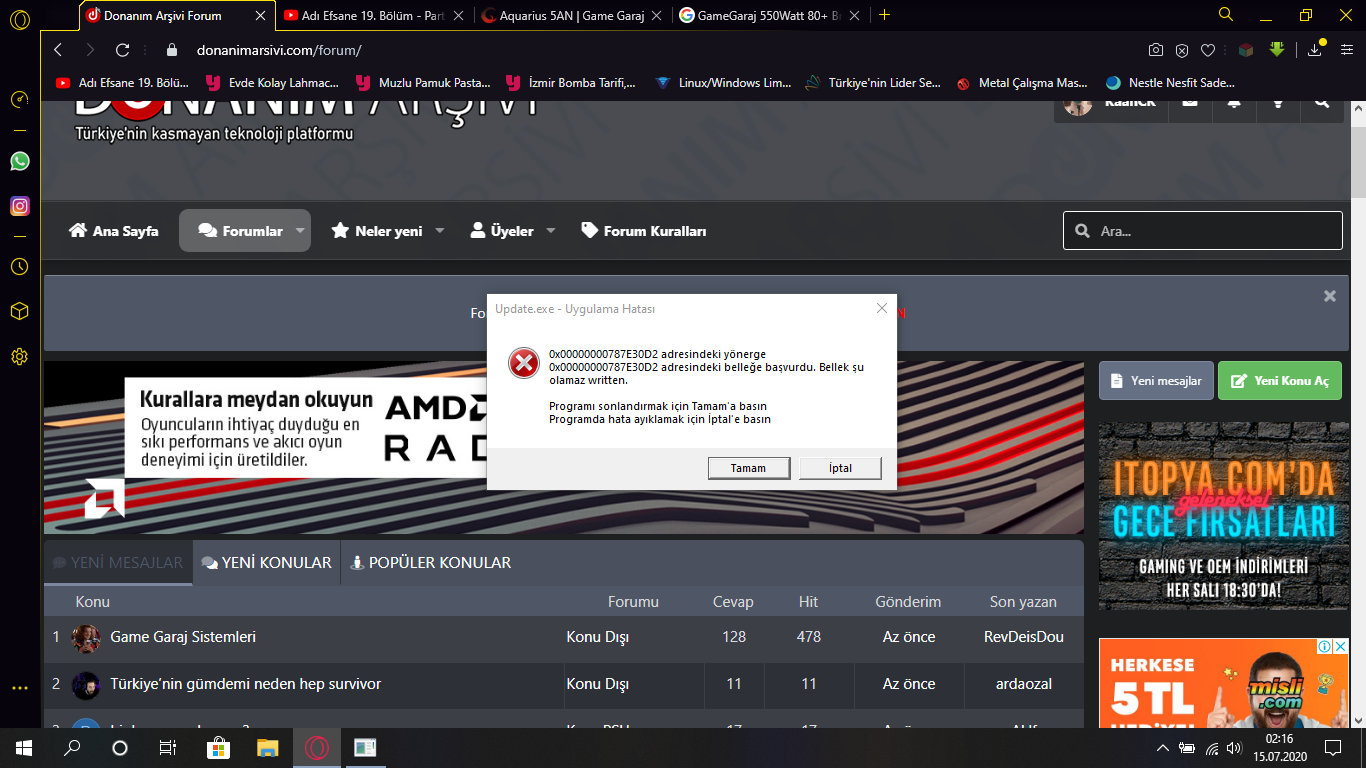Switch to the Adı Efsane 19. Bölüm tab

372,15
